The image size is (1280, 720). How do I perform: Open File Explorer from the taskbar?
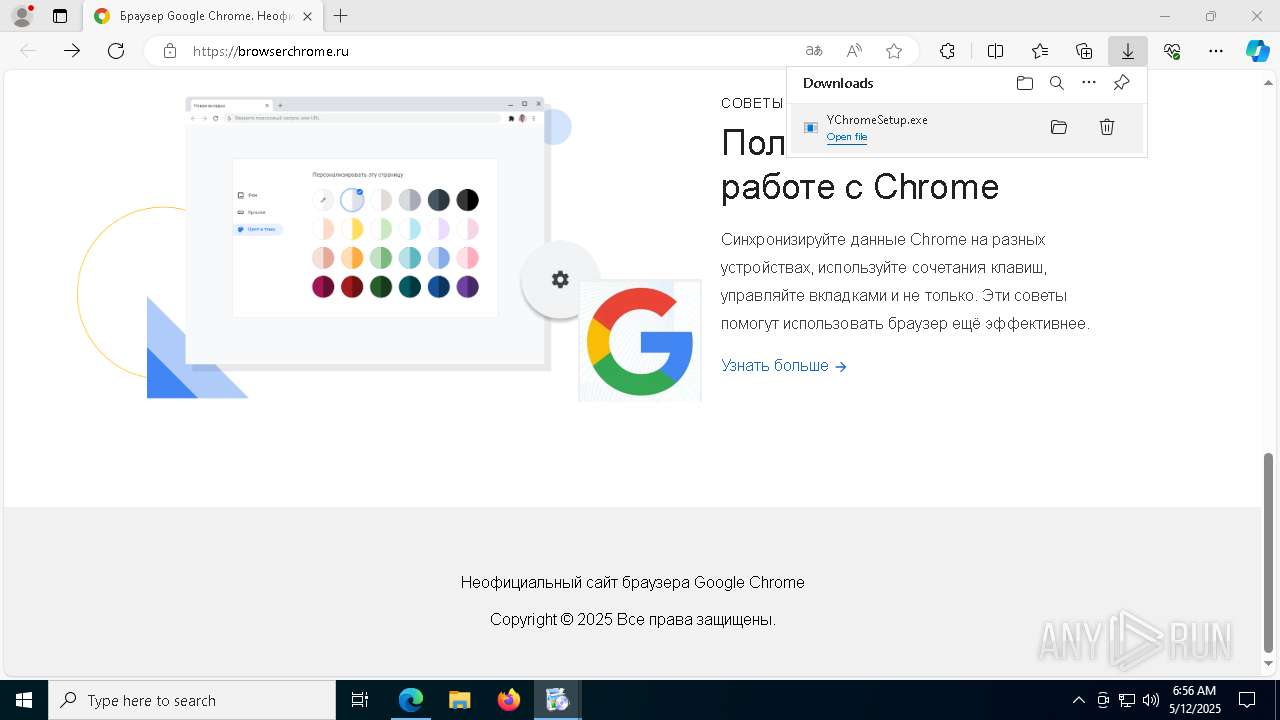tap(460, 700)
